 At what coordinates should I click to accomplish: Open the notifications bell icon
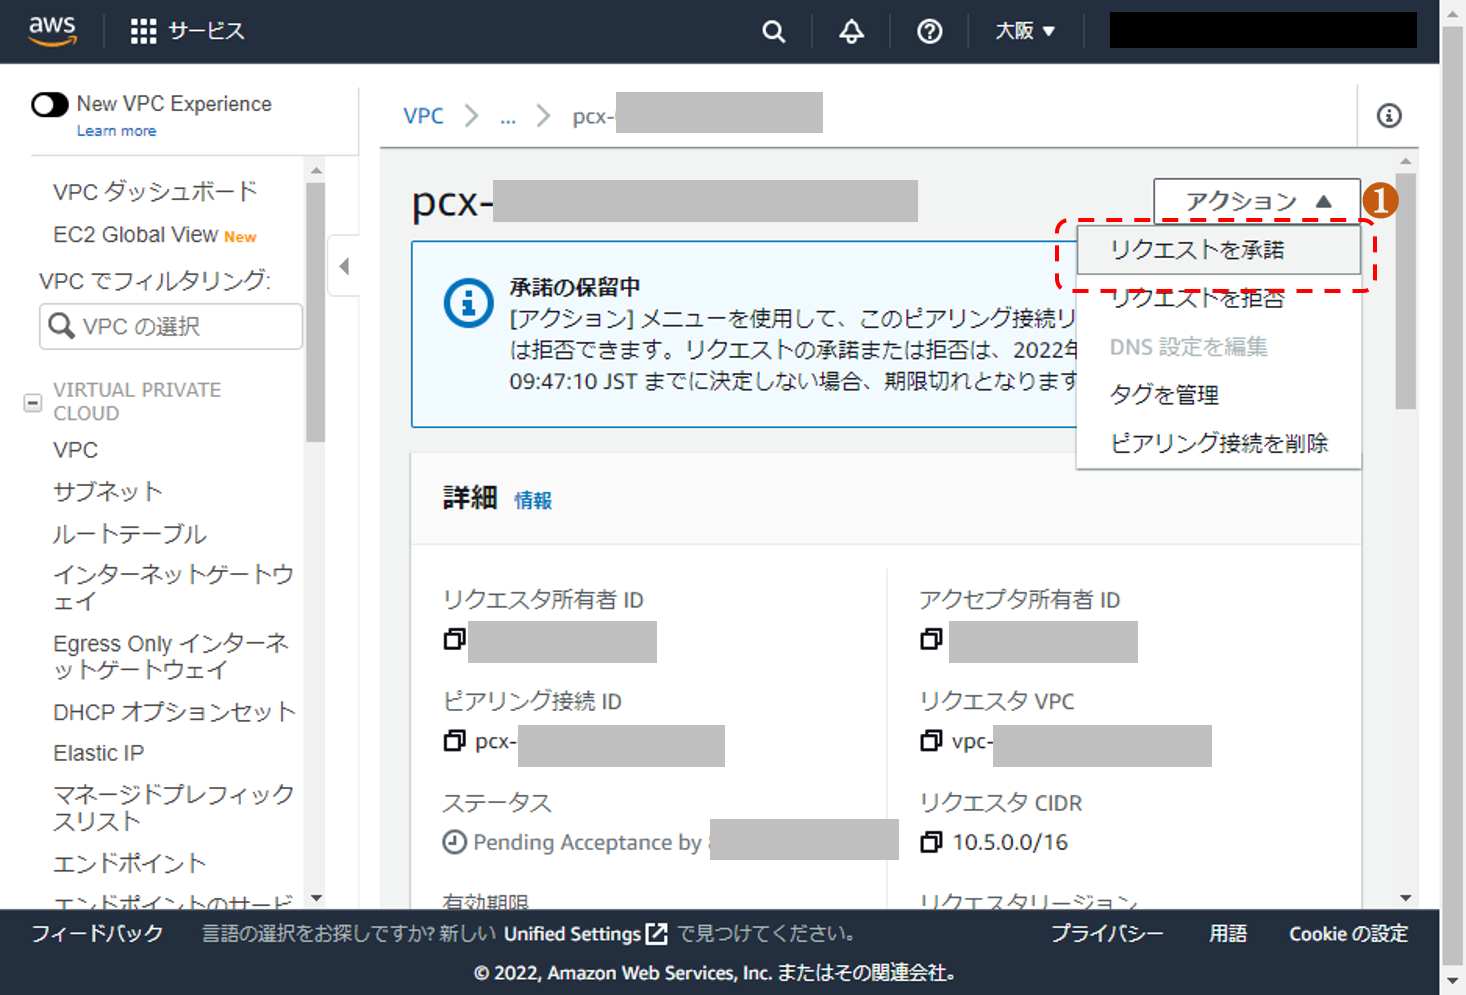851,32
